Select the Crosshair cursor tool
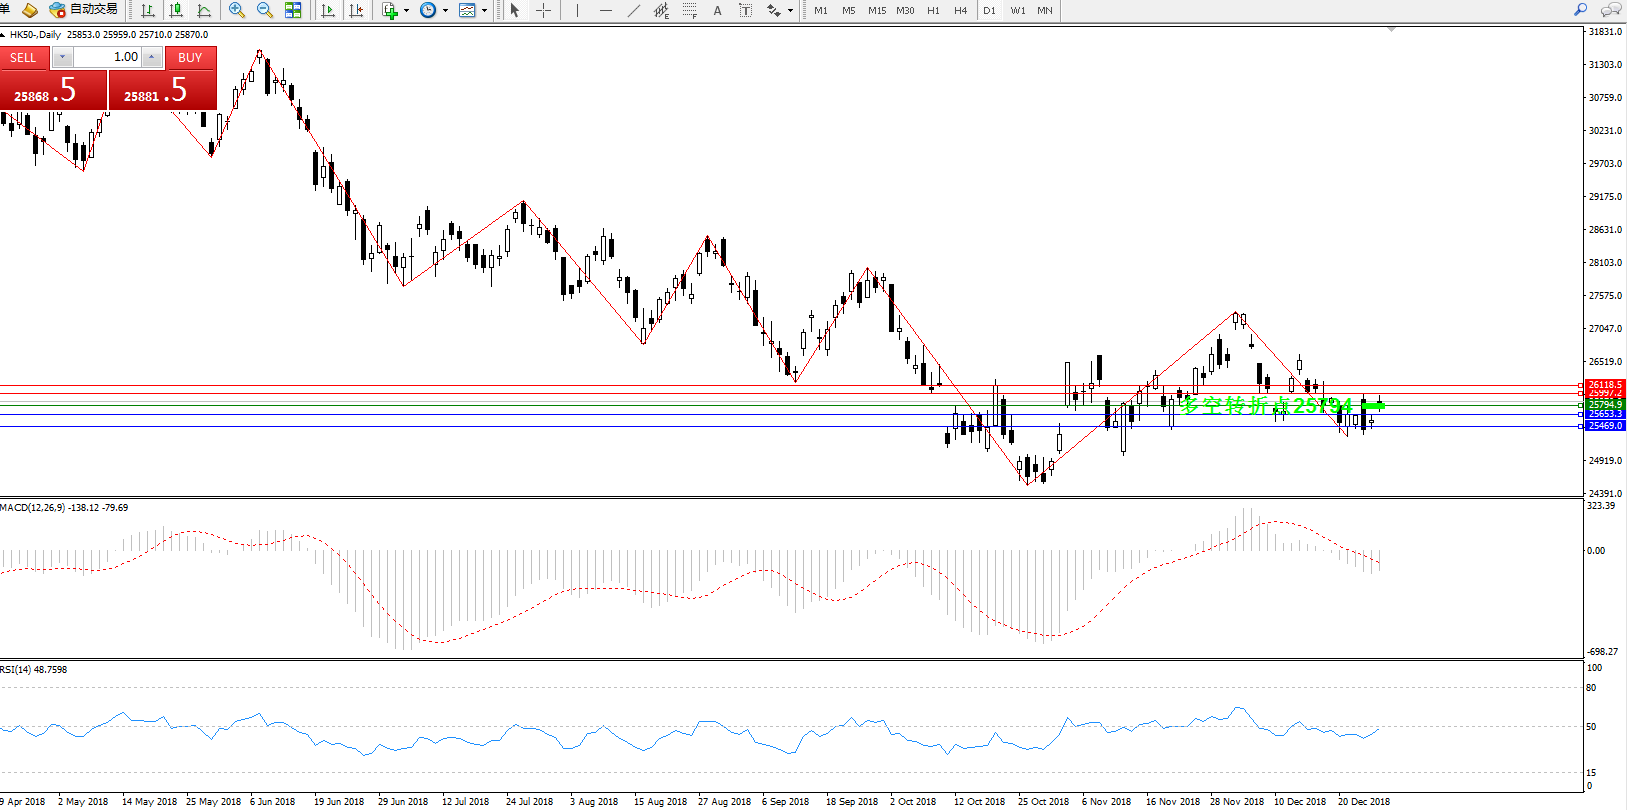Screen dimensions: 1627x810 click(x=543, y=10)
